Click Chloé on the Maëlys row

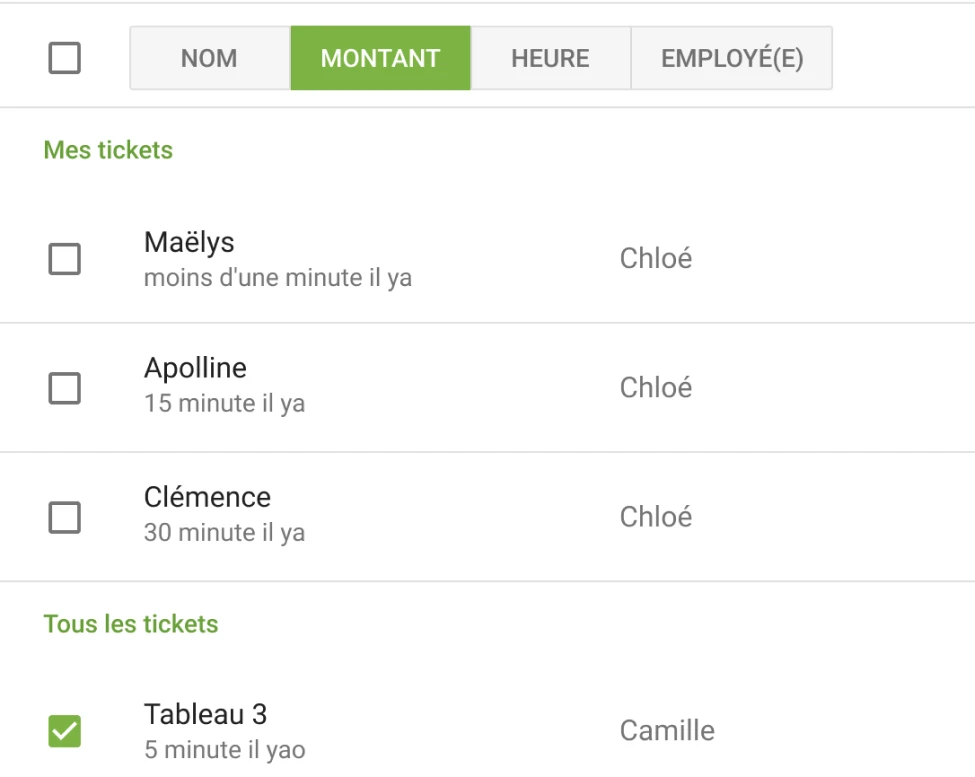pyautogui.click(x=656, y=259)
